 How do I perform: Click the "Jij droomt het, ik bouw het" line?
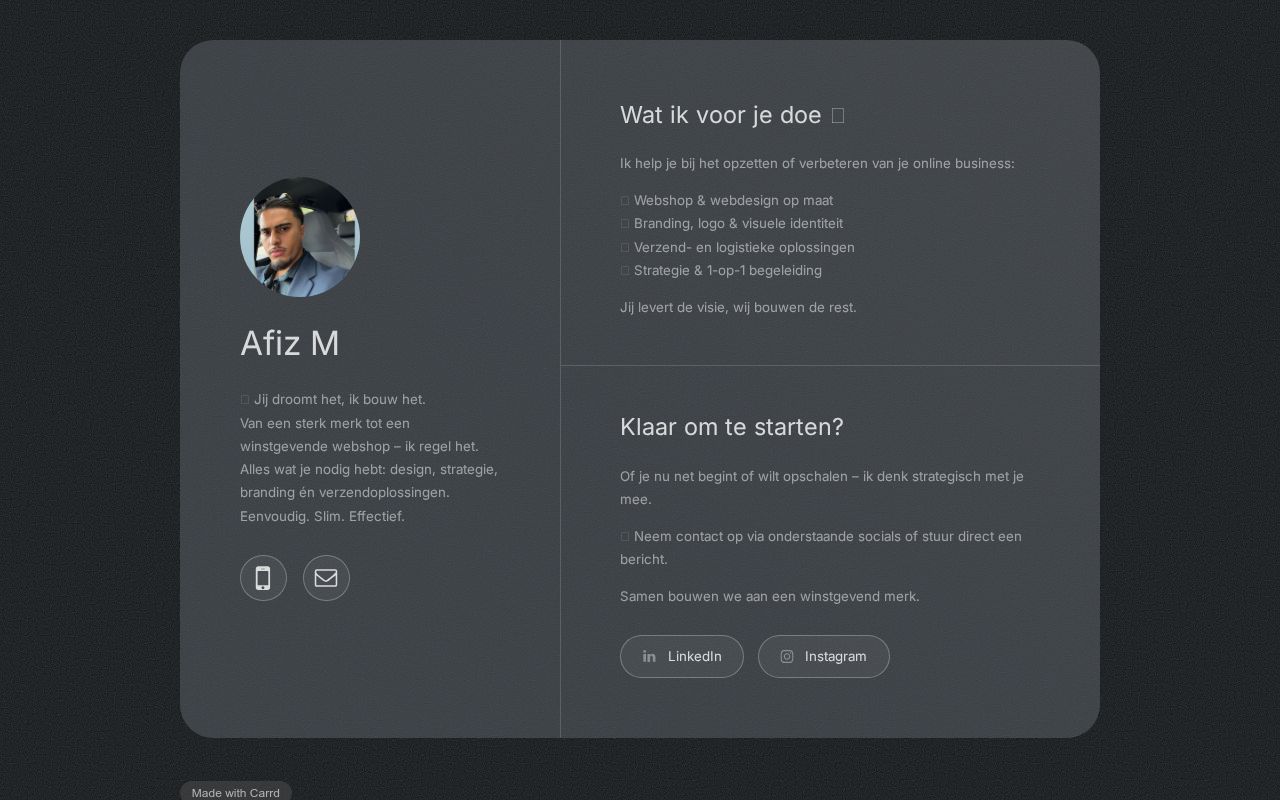[x=339, y=399]
